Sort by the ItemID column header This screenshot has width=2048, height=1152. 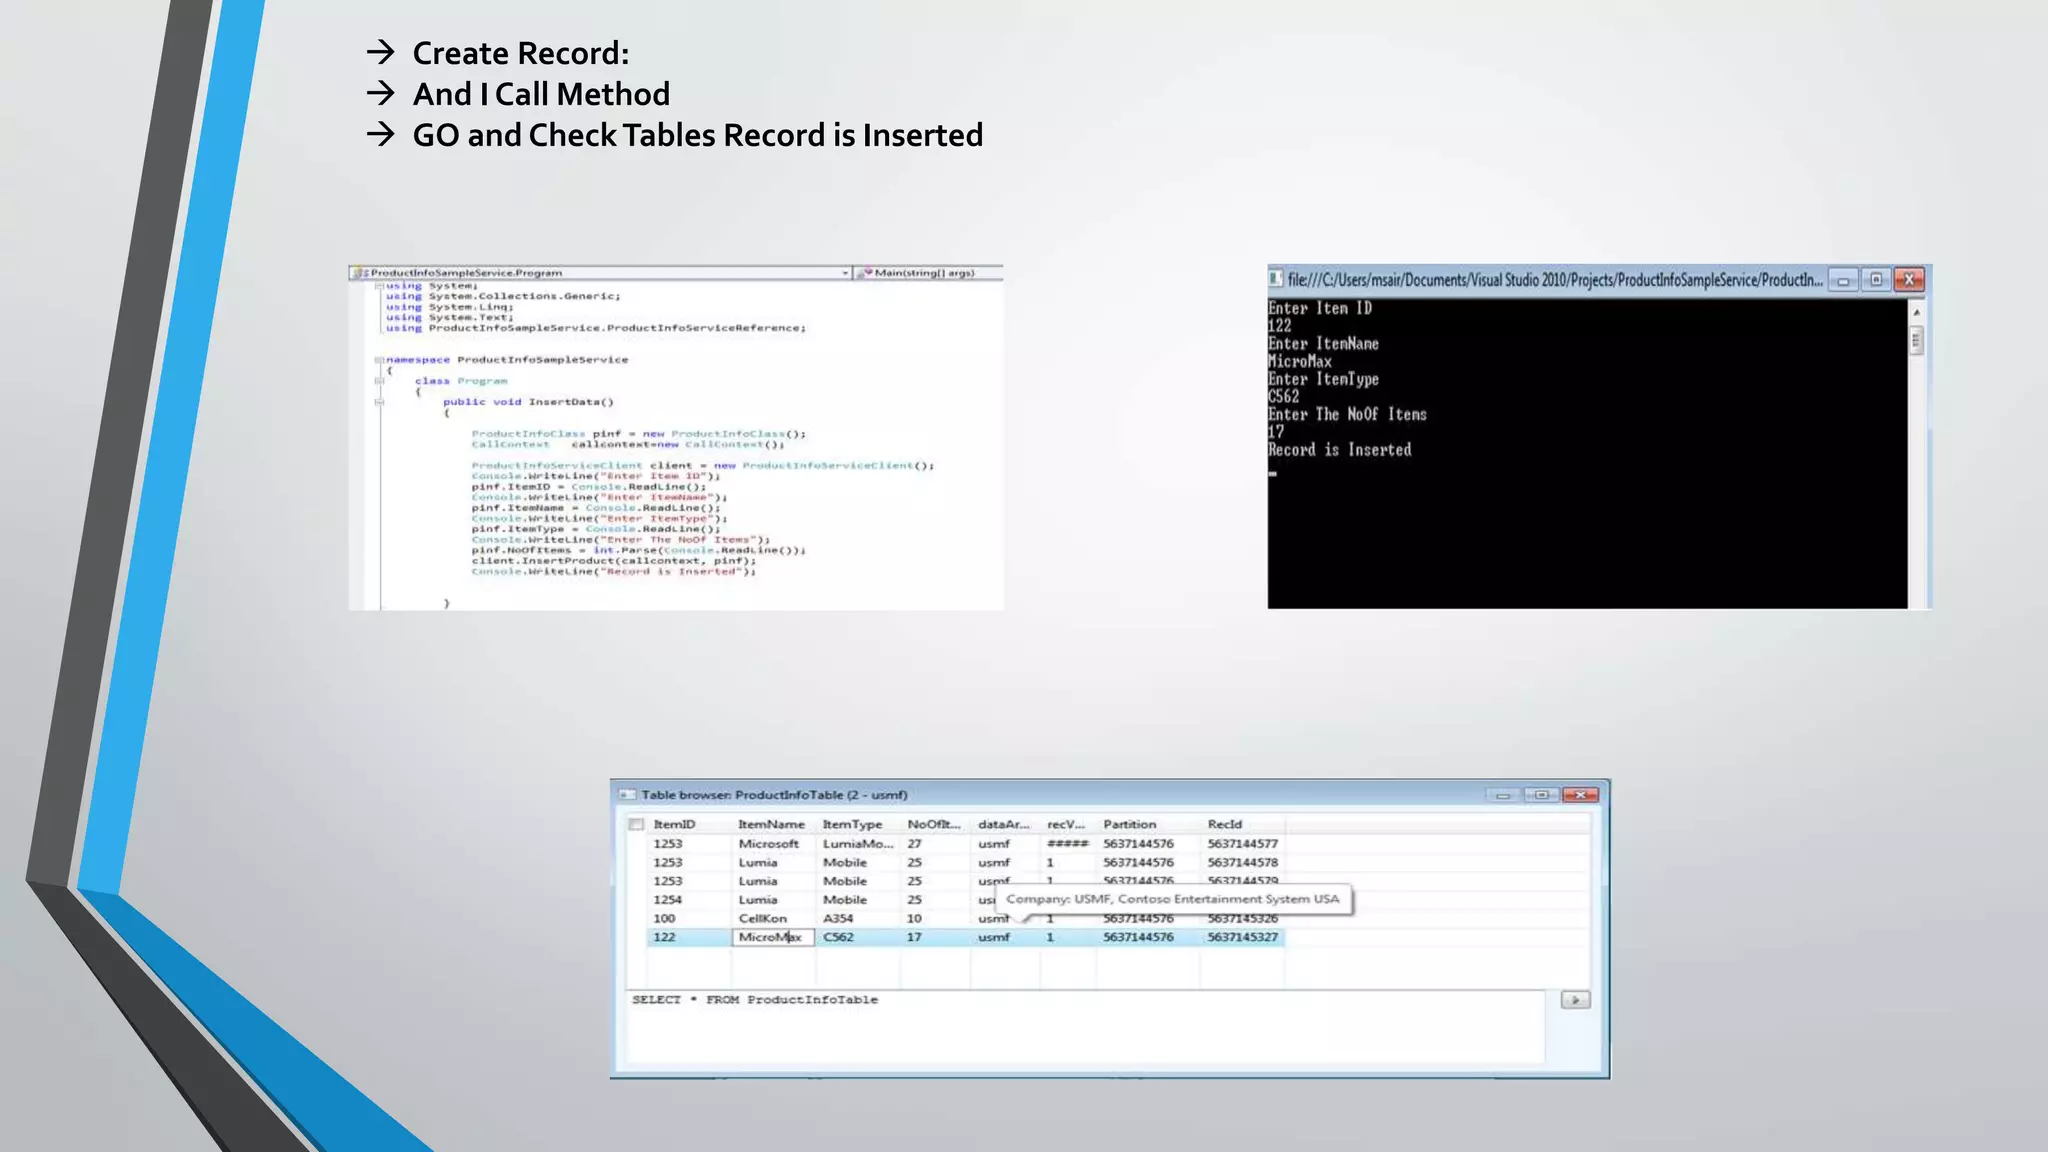(x=688, y=825)
